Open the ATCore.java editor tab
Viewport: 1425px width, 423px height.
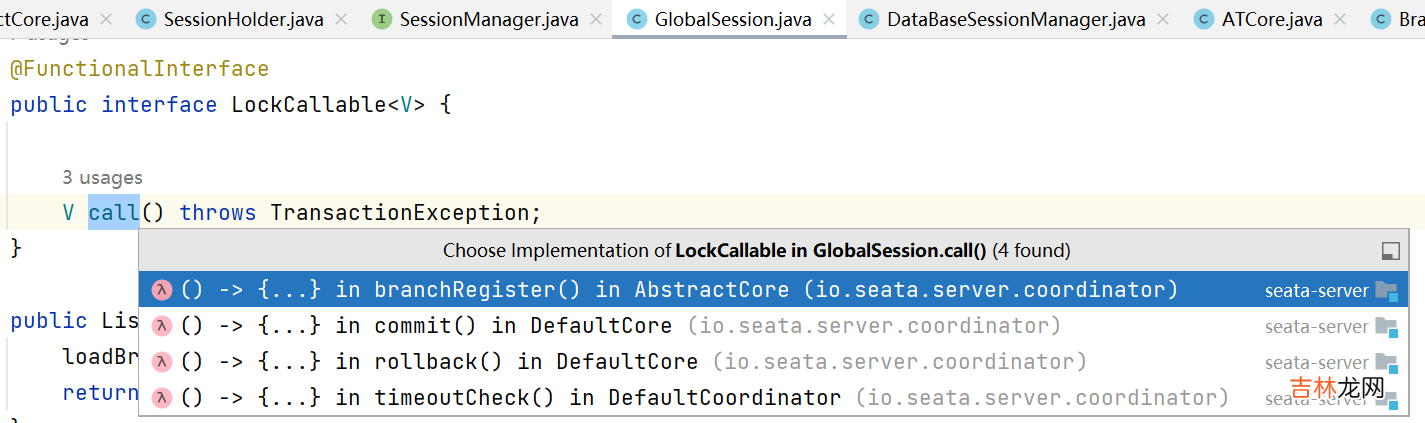coord(1272,19)
